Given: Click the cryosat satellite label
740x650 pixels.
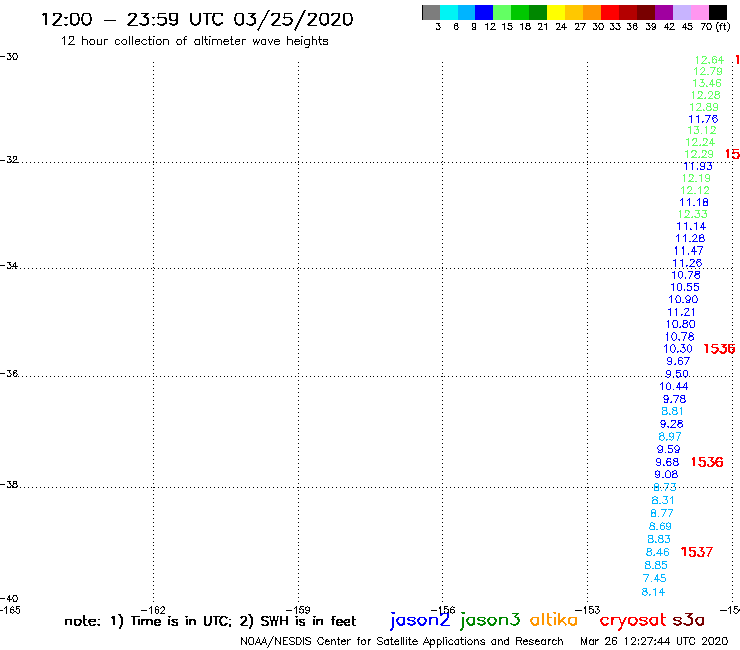Looking at the screenshot, I should click(x=633, y=620).
